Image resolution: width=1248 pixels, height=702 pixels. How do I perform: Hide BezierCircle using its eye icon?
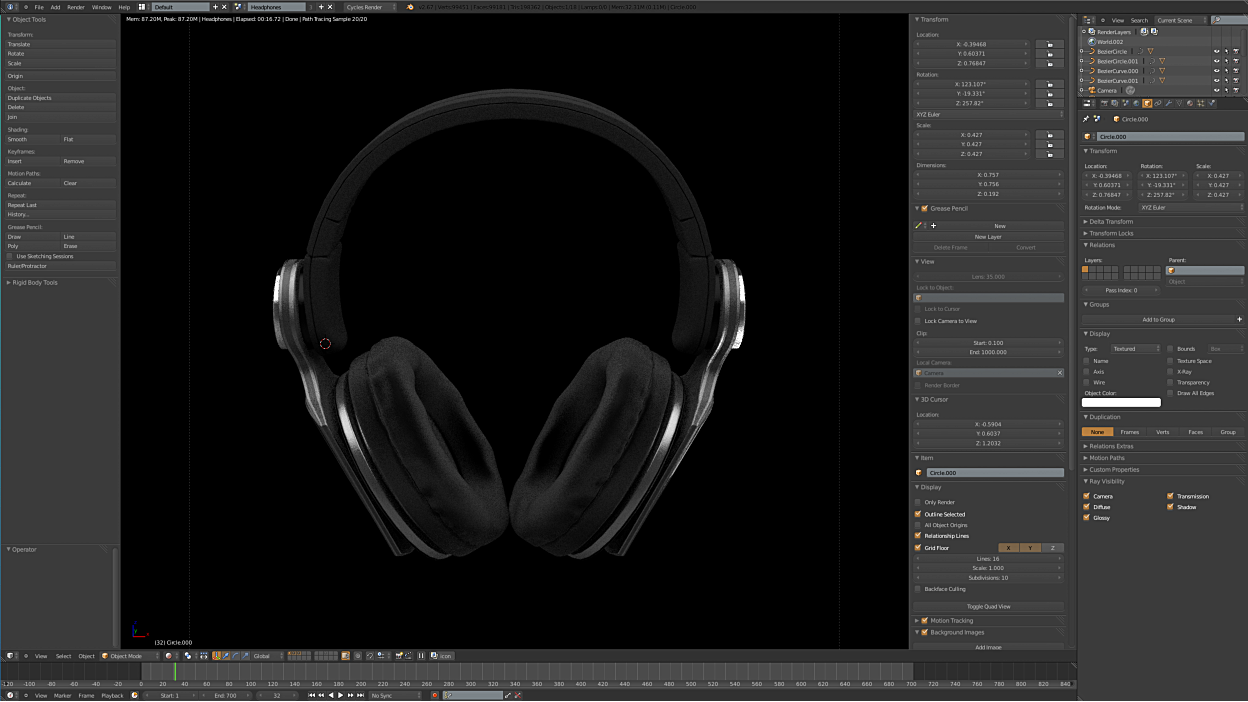point(1217,51)
